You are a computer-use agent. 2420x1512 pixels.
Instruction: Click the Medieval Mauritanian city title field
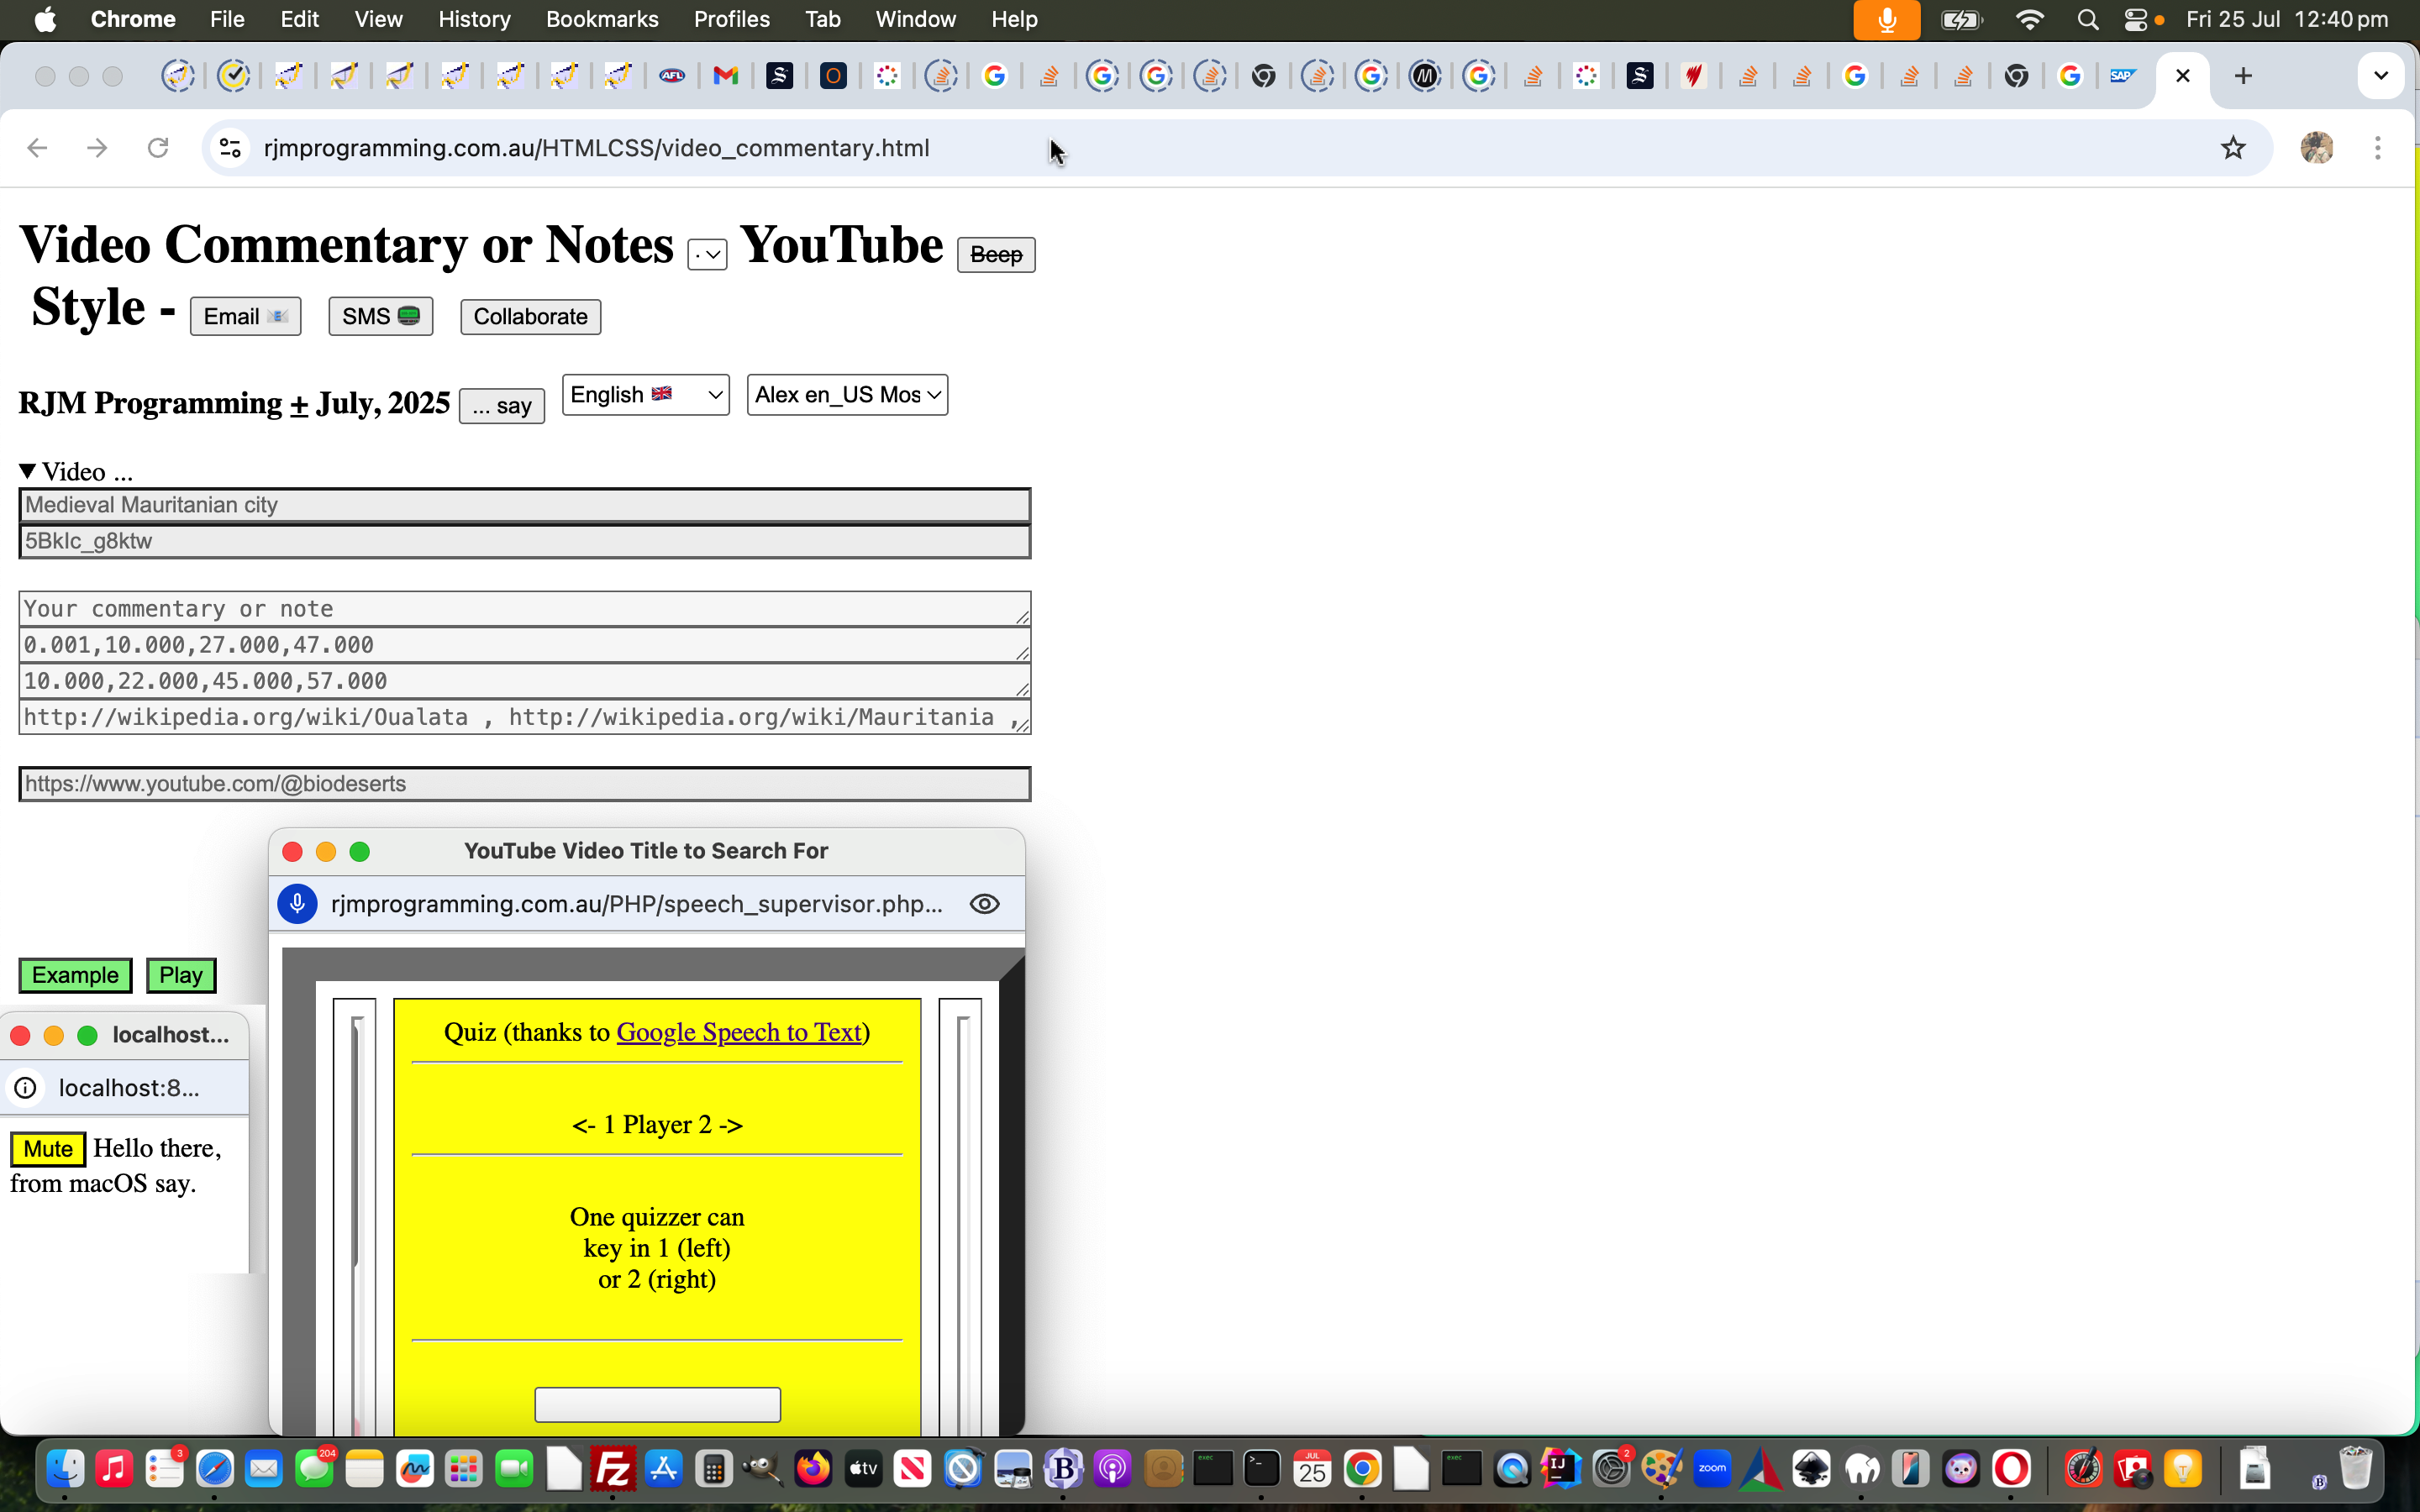525,505
